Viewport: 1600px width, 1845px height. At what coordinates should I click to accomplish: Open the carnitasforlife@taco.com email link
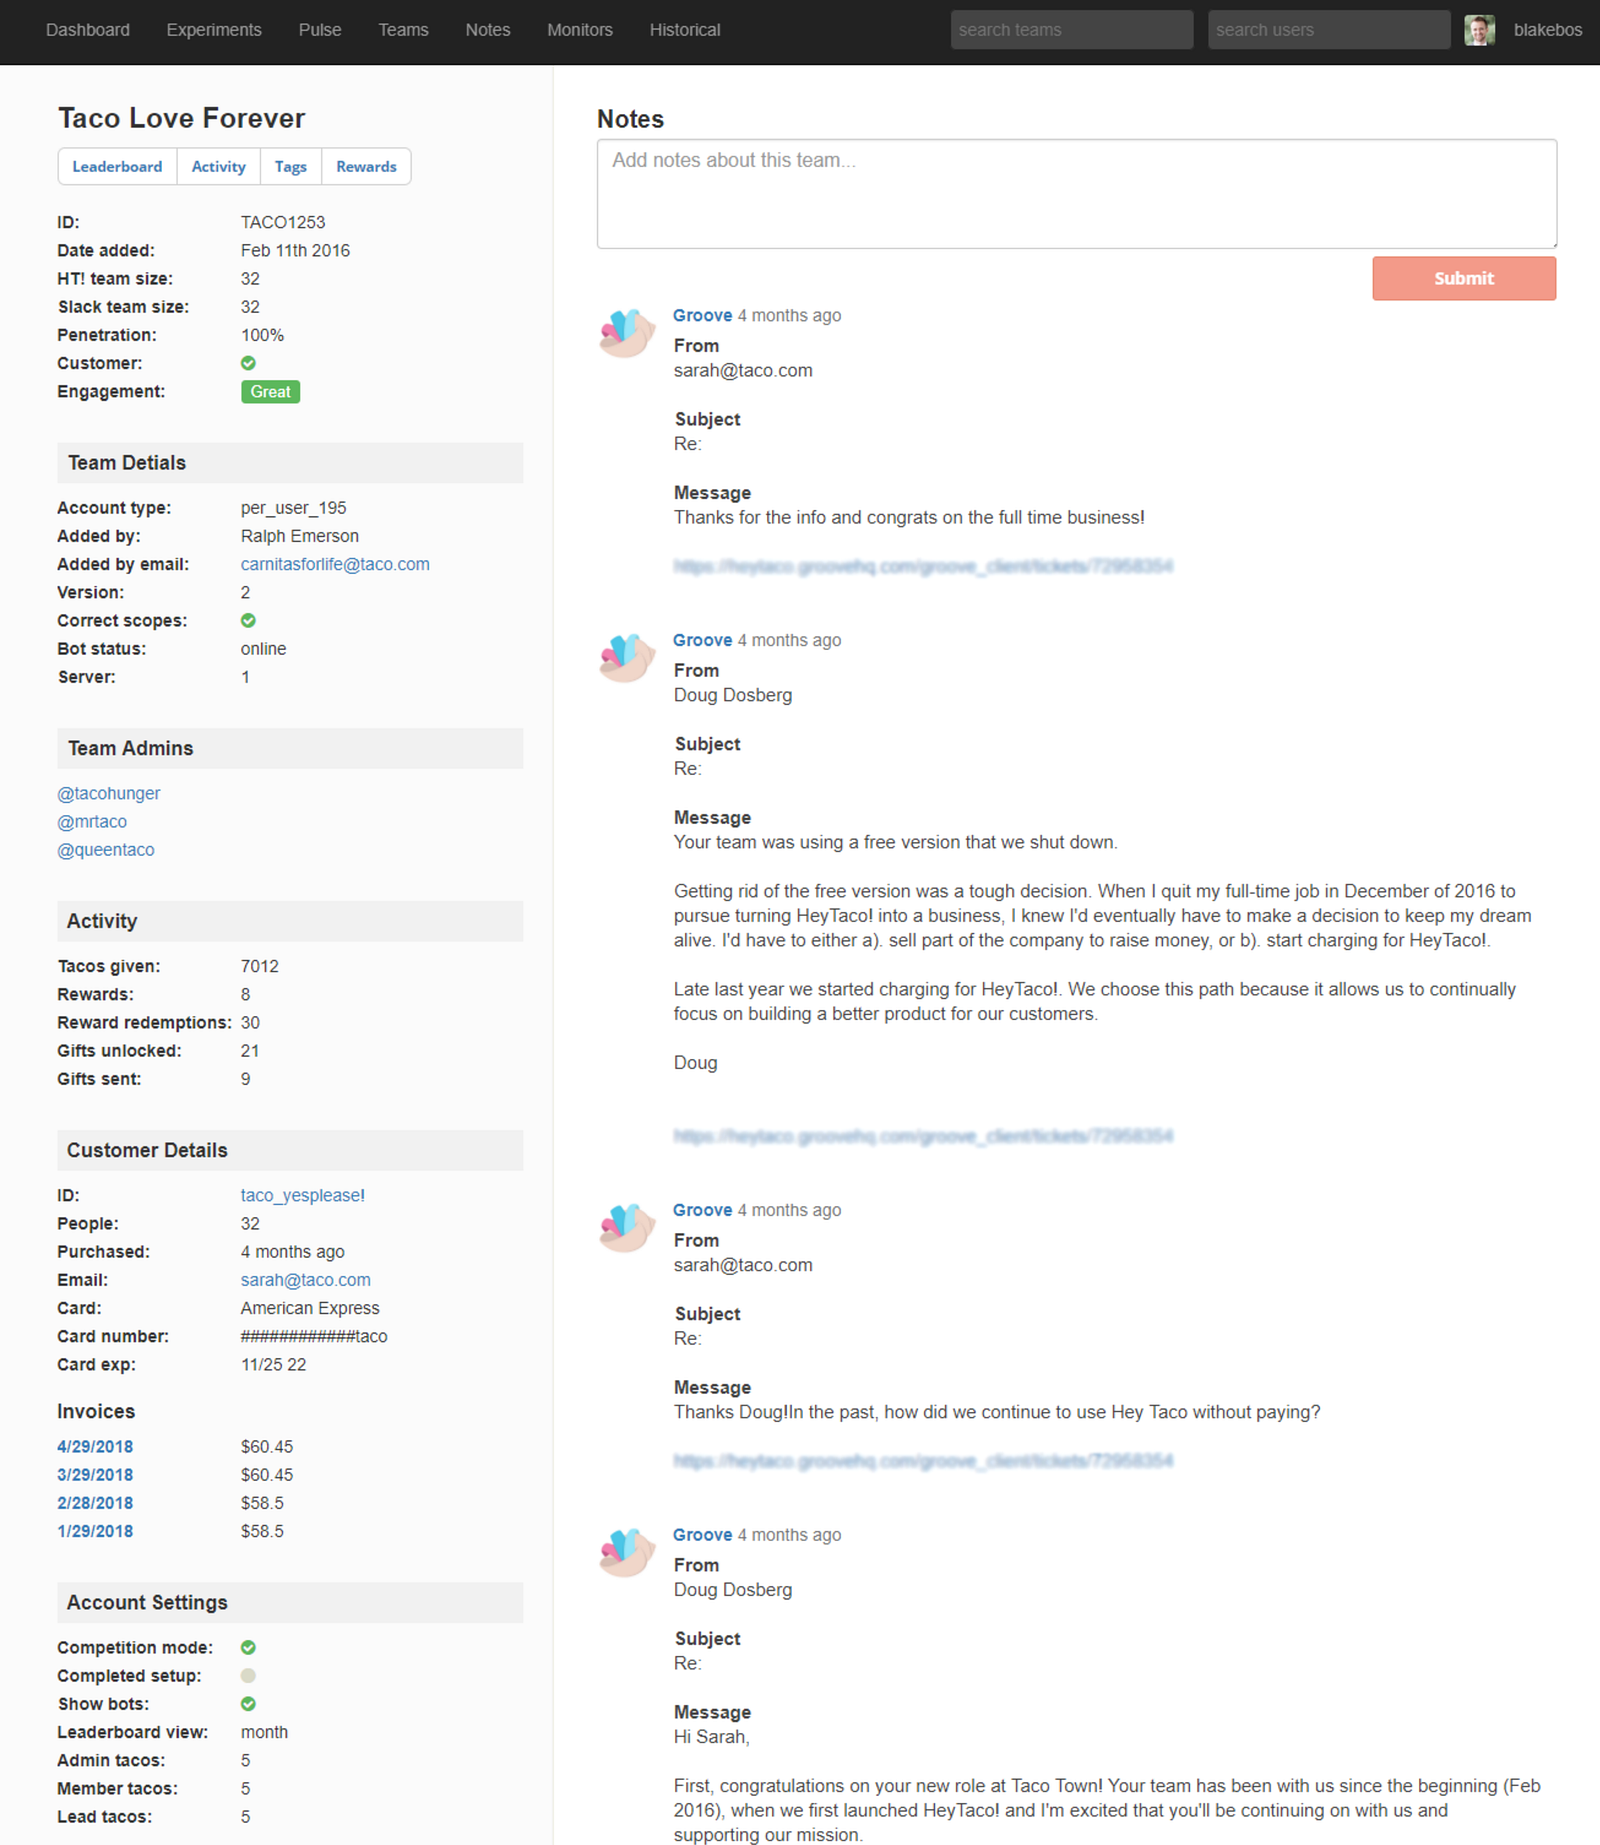click(335, 564)
